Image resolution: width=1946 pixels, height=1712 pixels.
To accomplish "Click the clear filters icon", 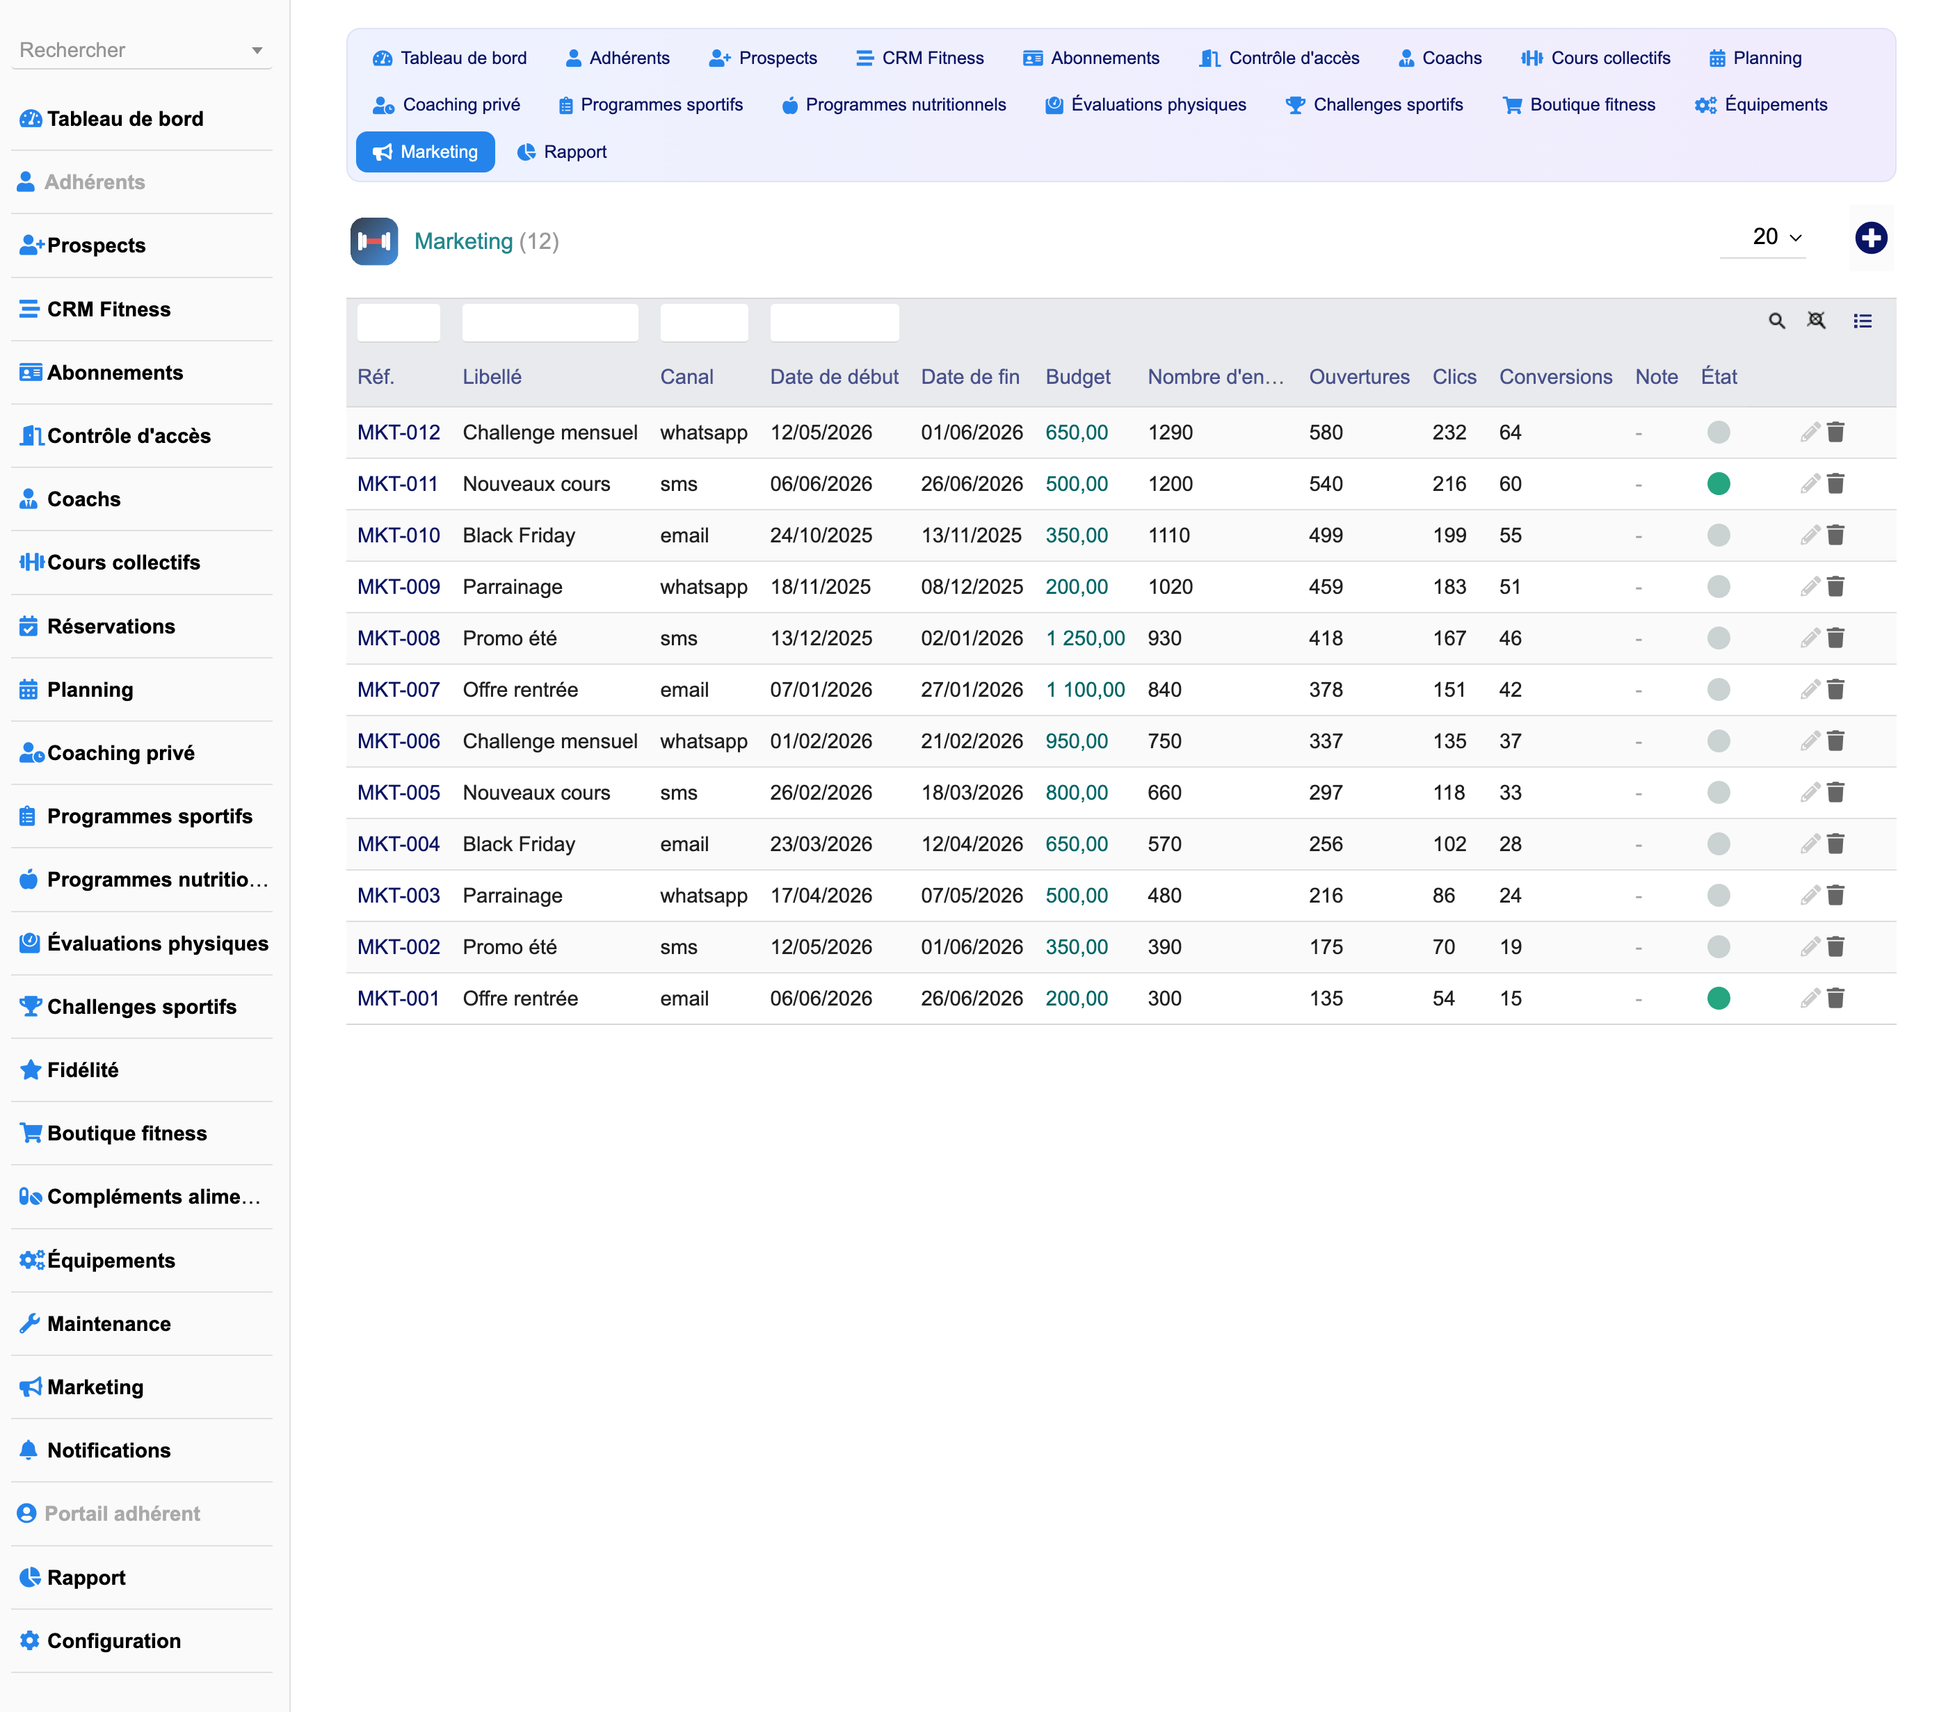I will pos(1816,320).
